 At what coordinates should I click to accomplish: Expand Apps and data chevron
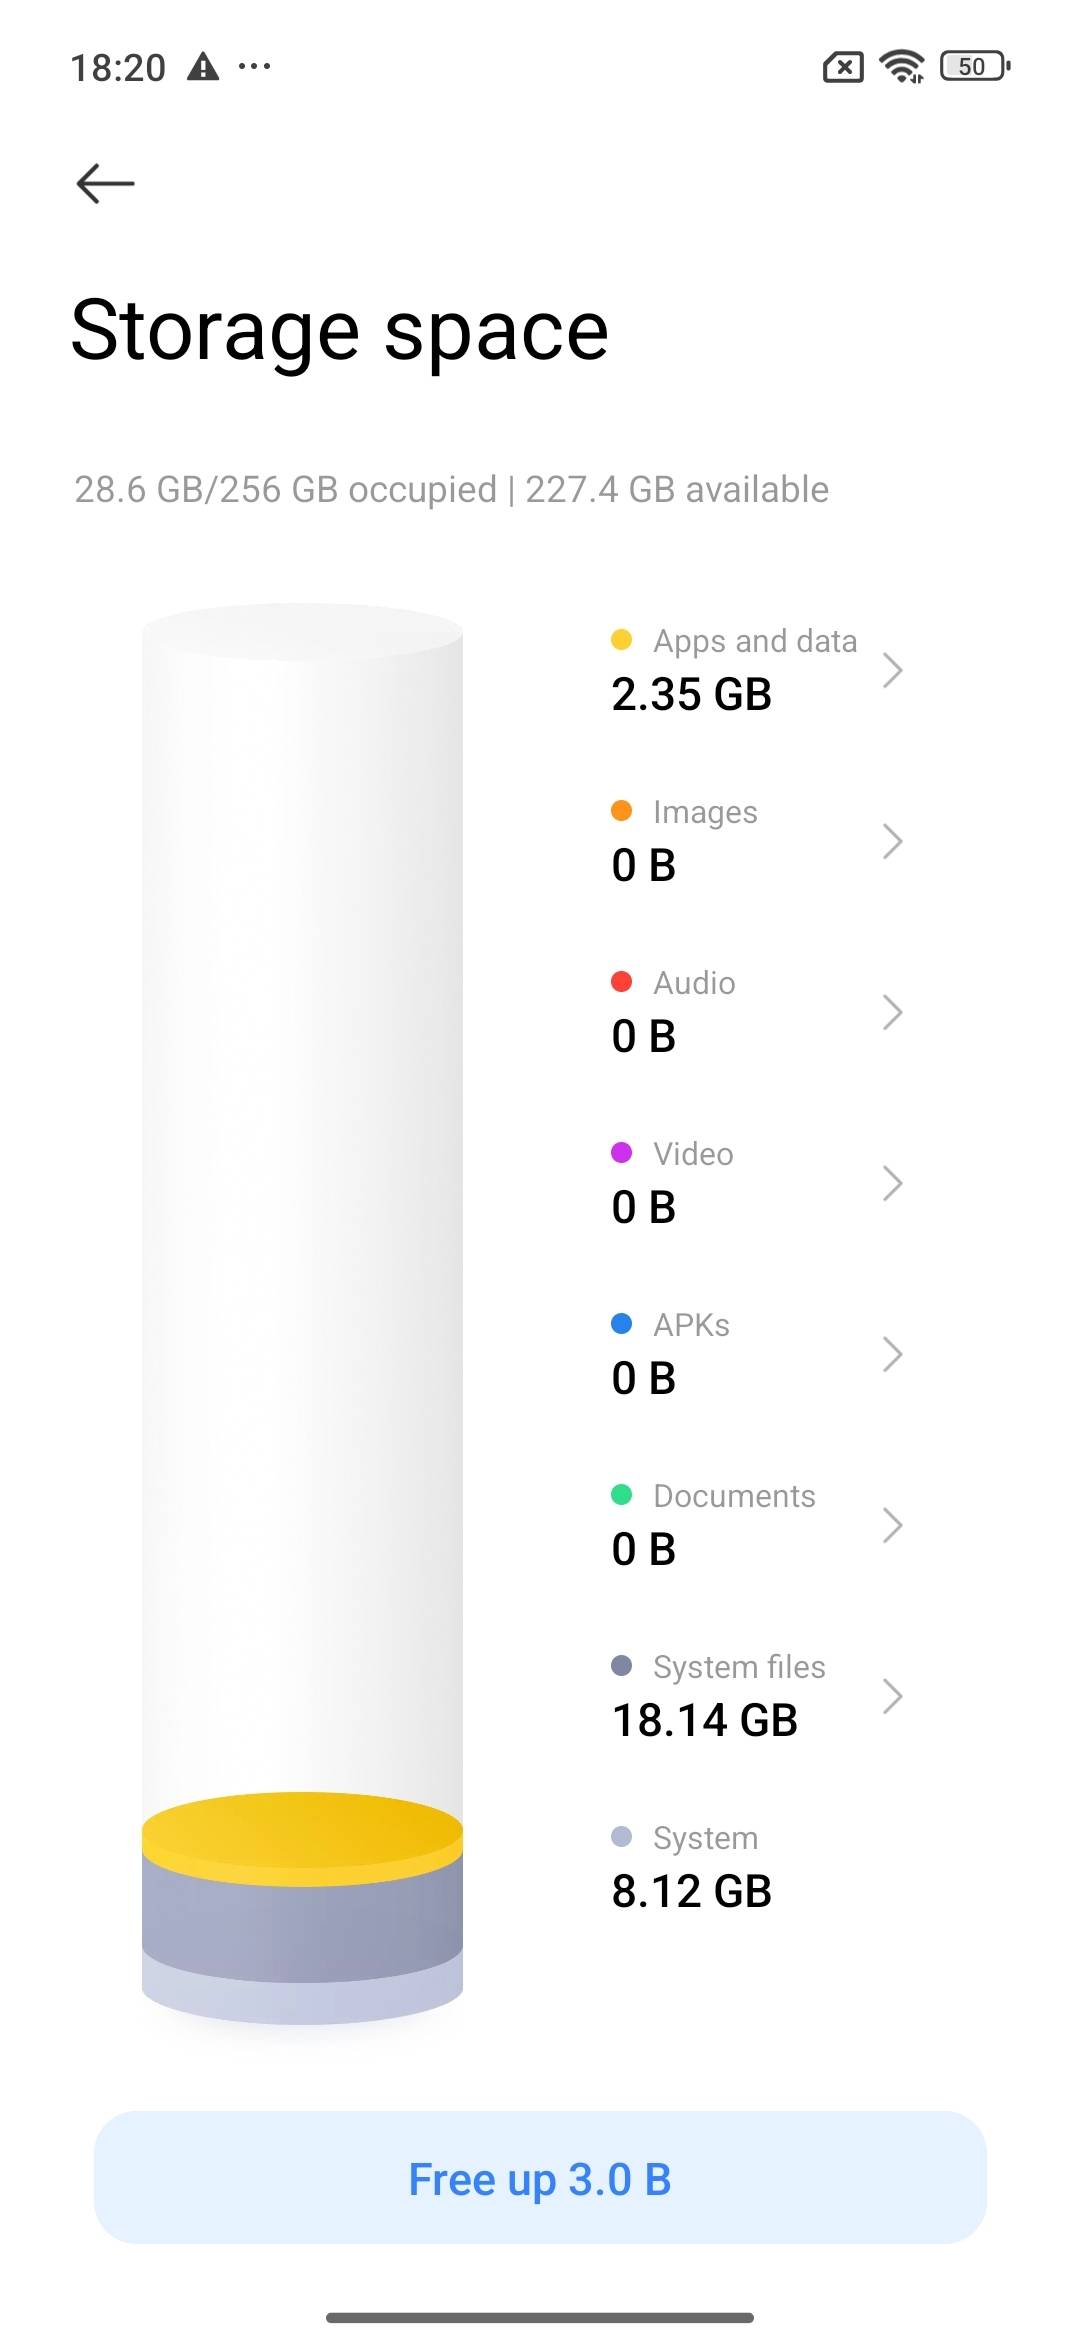[x=892, y=670]
